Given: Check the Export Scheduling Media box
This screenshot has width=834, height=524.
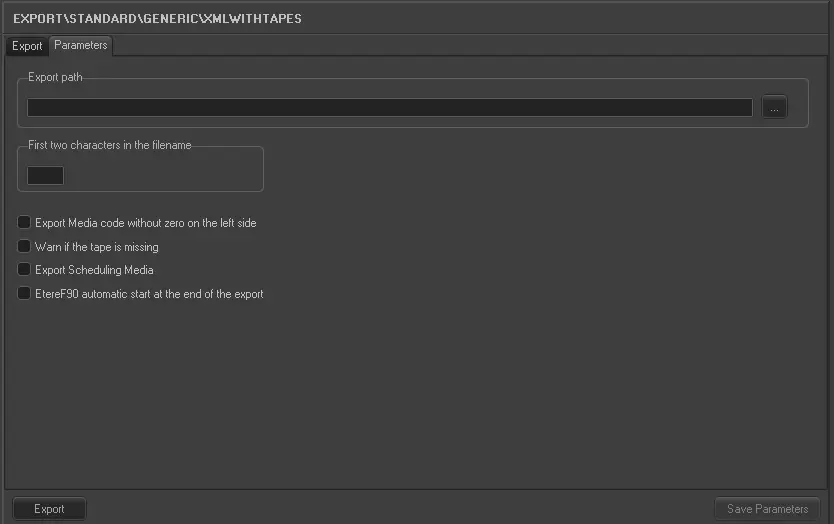Looking at the screenshot, I should 25,270.
